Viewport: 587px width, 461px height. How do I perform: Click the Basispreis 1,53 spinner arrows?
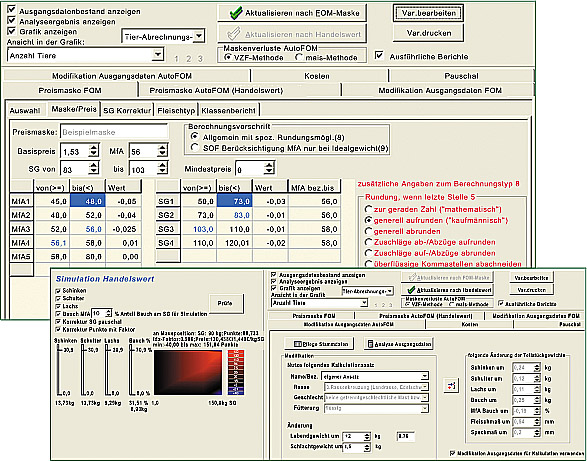tap(94, 151)
